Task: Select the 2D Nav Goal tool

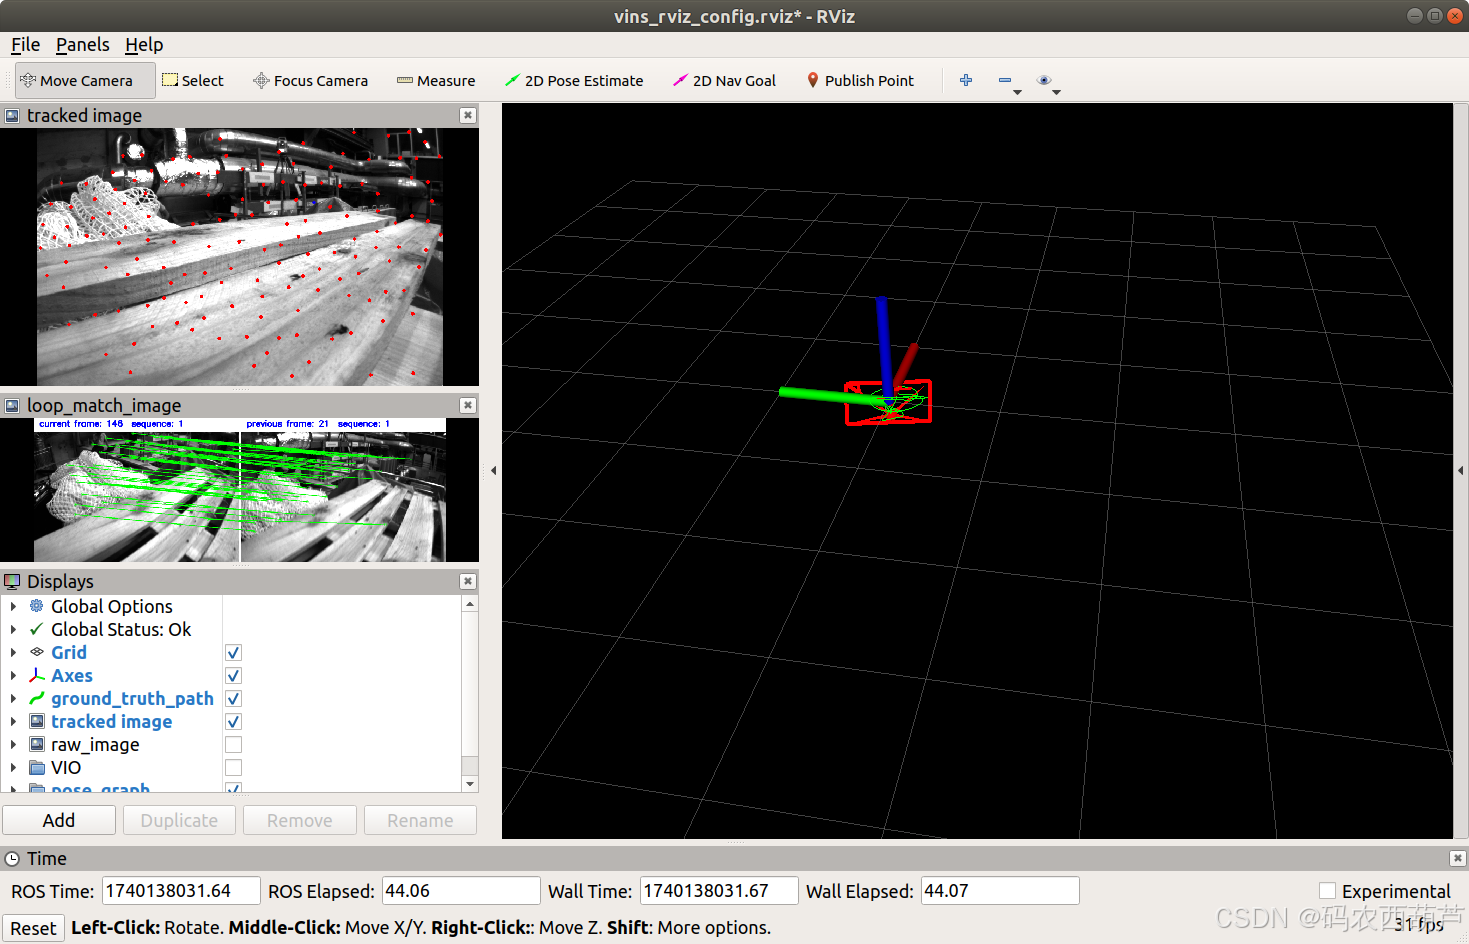Action: tap(724, 80)
